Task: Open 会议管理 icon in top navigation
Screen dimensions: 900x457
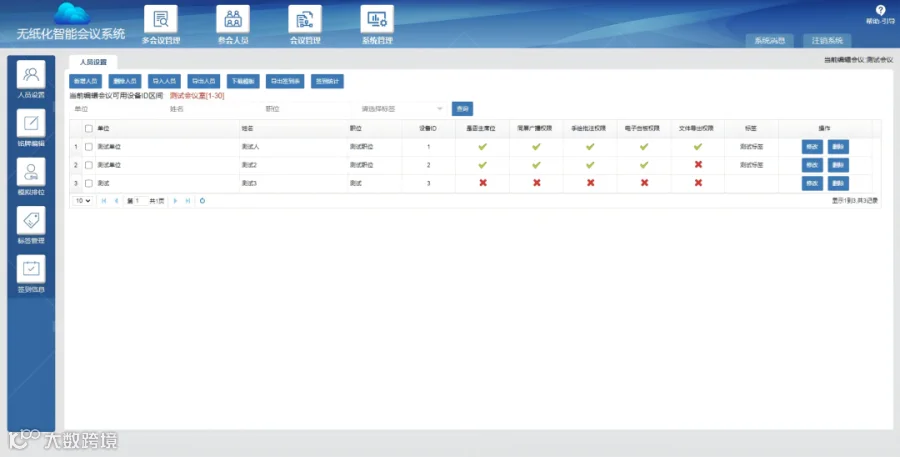Action: coord(305,20)
